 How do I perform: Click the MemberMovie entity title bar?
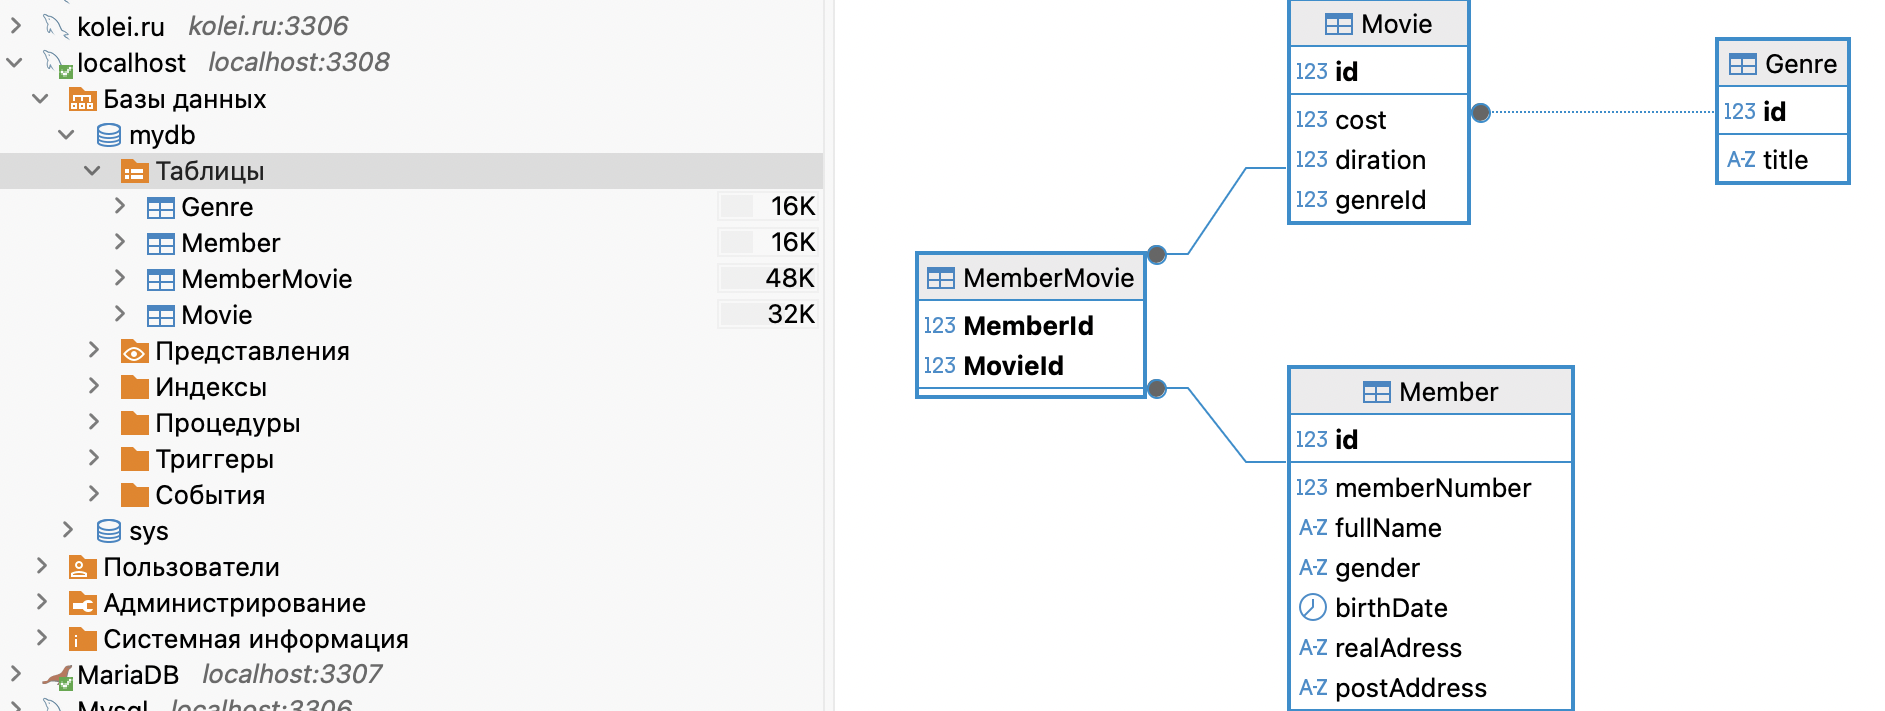pos(1031,278)
